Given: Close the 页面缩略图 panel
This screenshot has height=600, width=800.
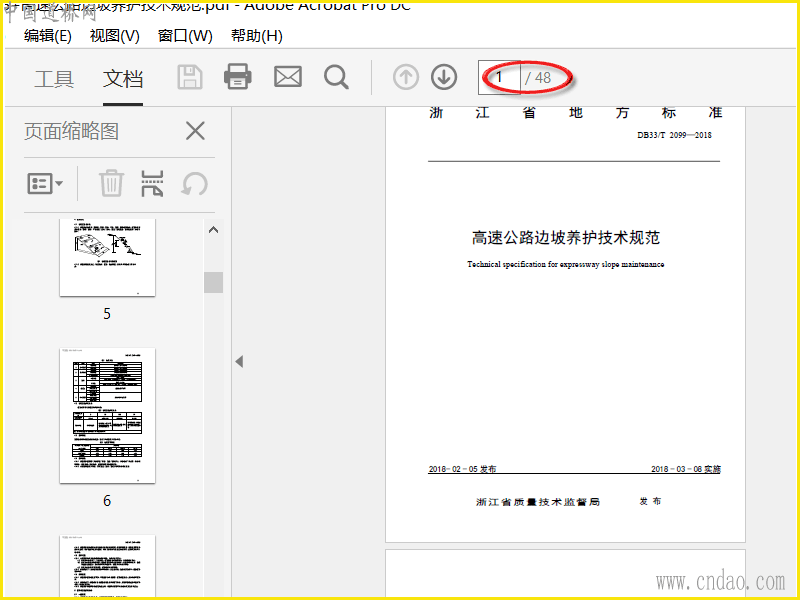Looking at the screenshot, I should click(195, 131).
